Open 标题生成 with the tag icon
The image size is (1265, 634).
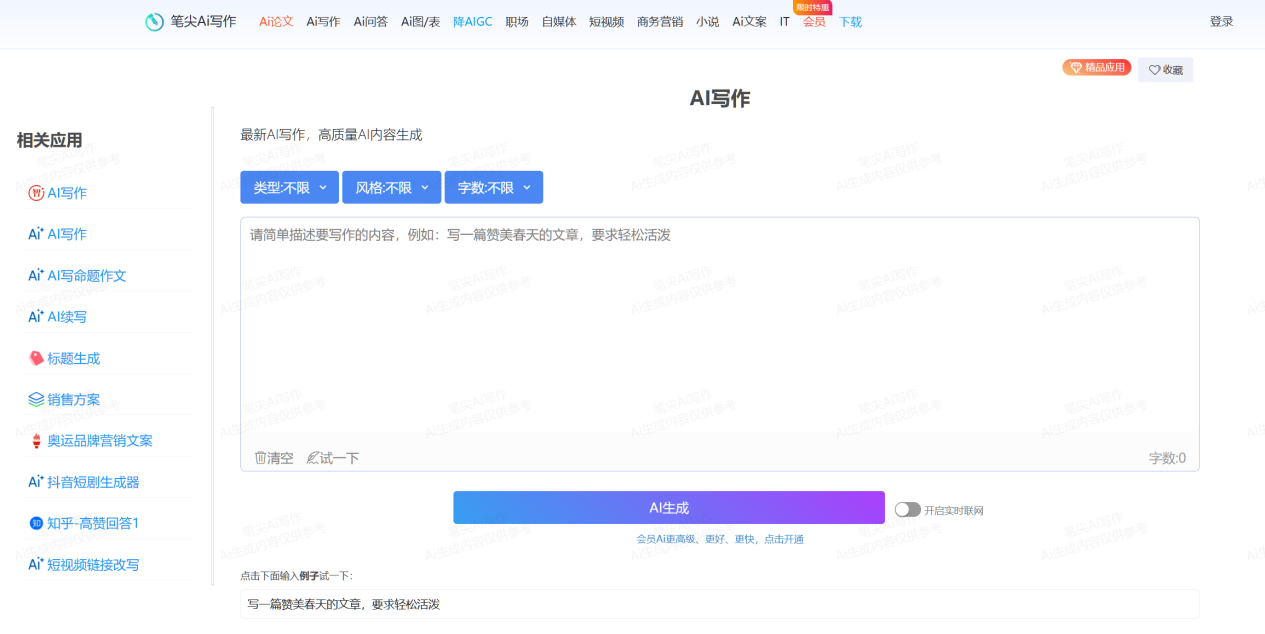pos(37,358)
